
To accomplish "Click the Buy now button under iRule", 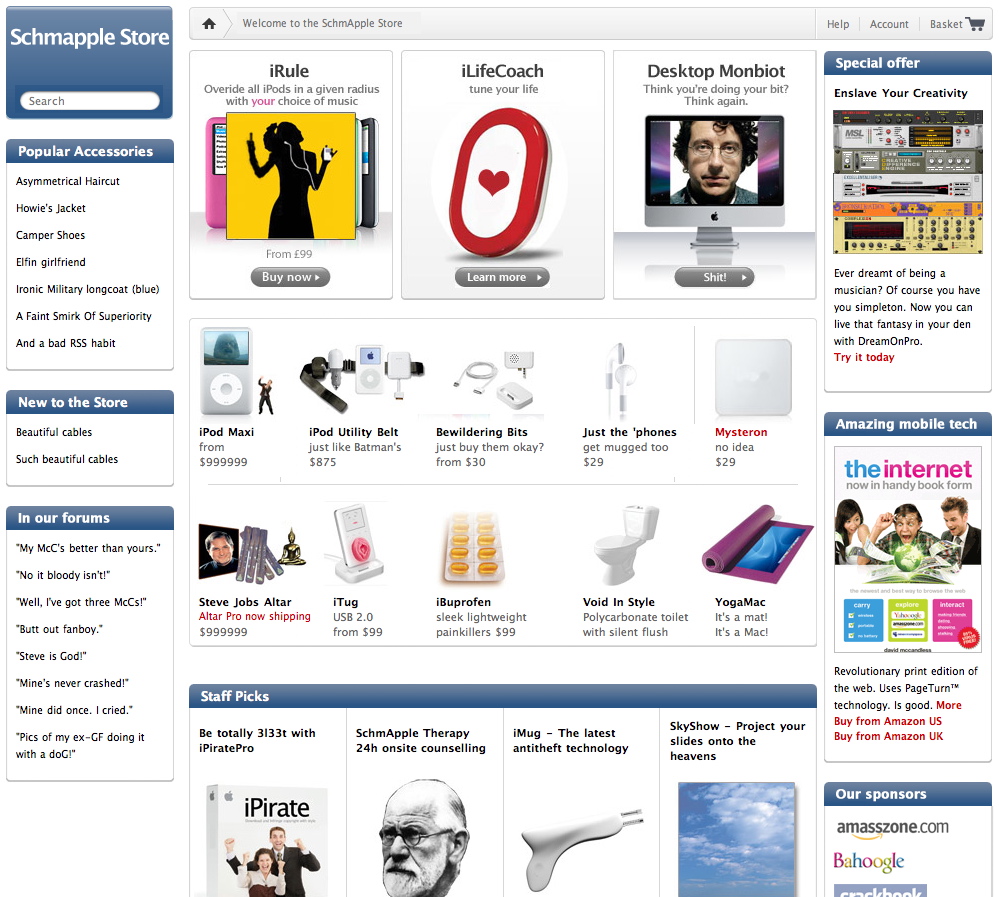I will point(290,276).
